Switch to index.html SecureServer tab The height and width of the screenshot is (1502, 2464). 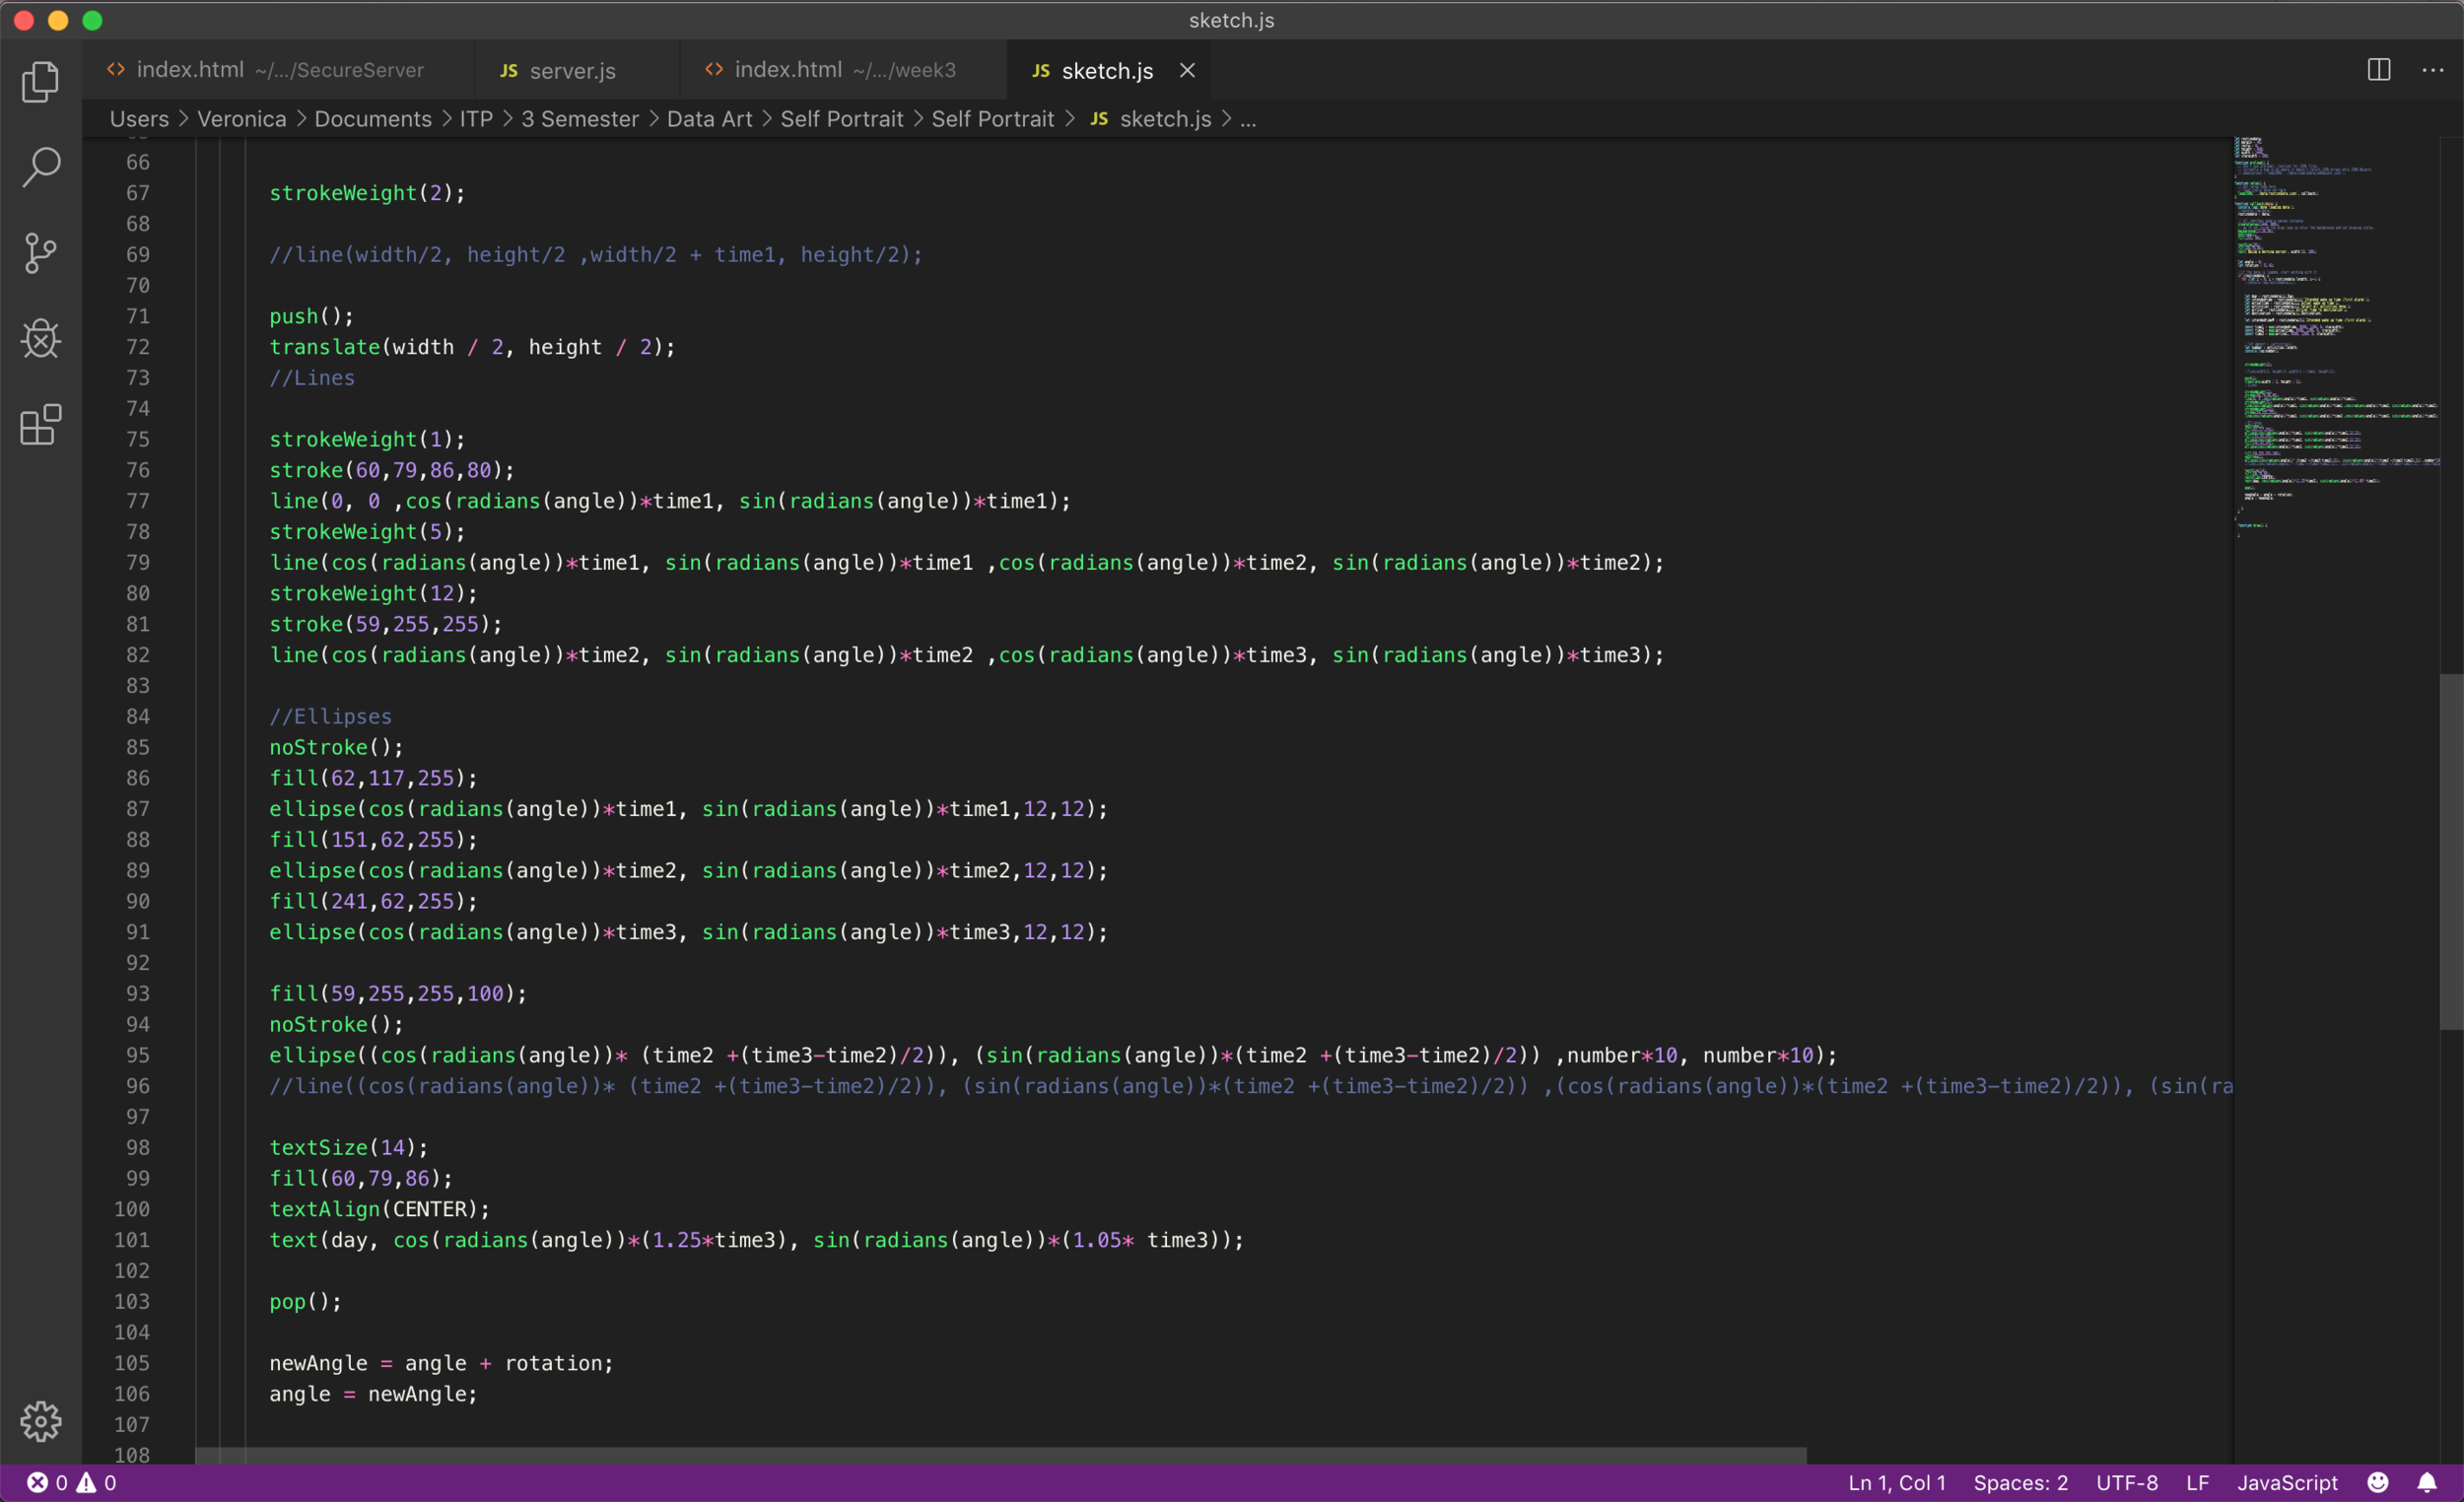(x=278, y=70)
